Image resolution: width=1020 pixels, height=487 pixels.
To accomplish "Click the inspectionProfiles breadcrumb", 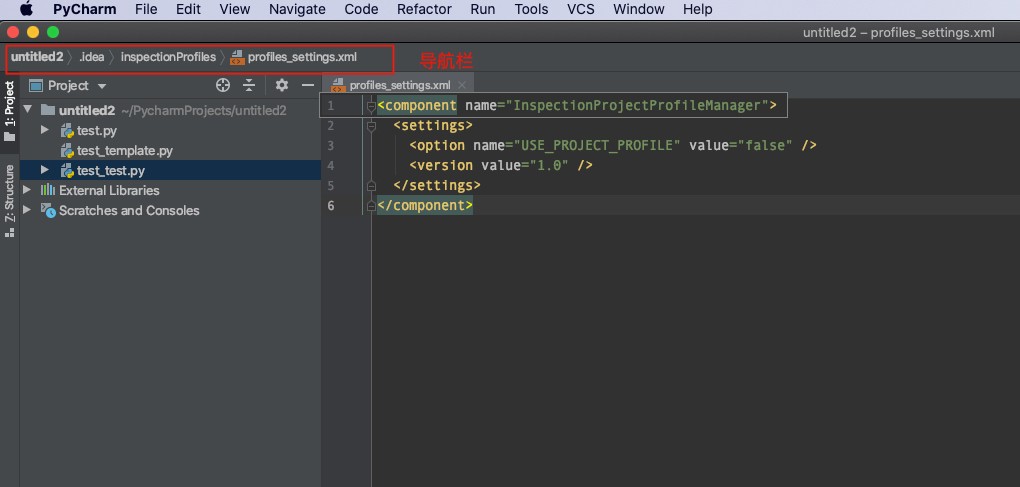I will pyautogui.click(x=168, y=57).
